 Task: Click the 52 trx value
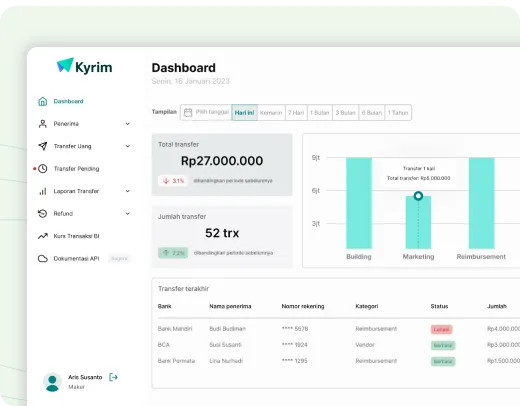coord(222,233)
